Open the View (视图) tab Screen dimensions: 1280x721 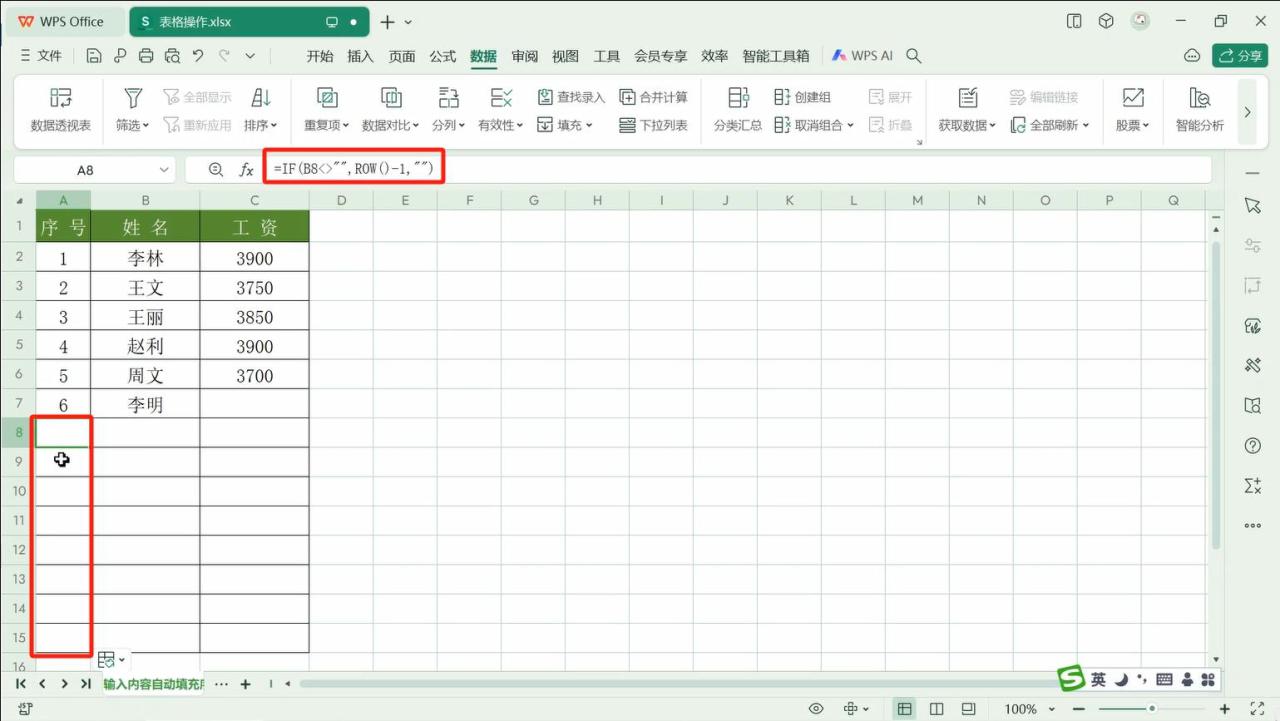coord(566,56)
